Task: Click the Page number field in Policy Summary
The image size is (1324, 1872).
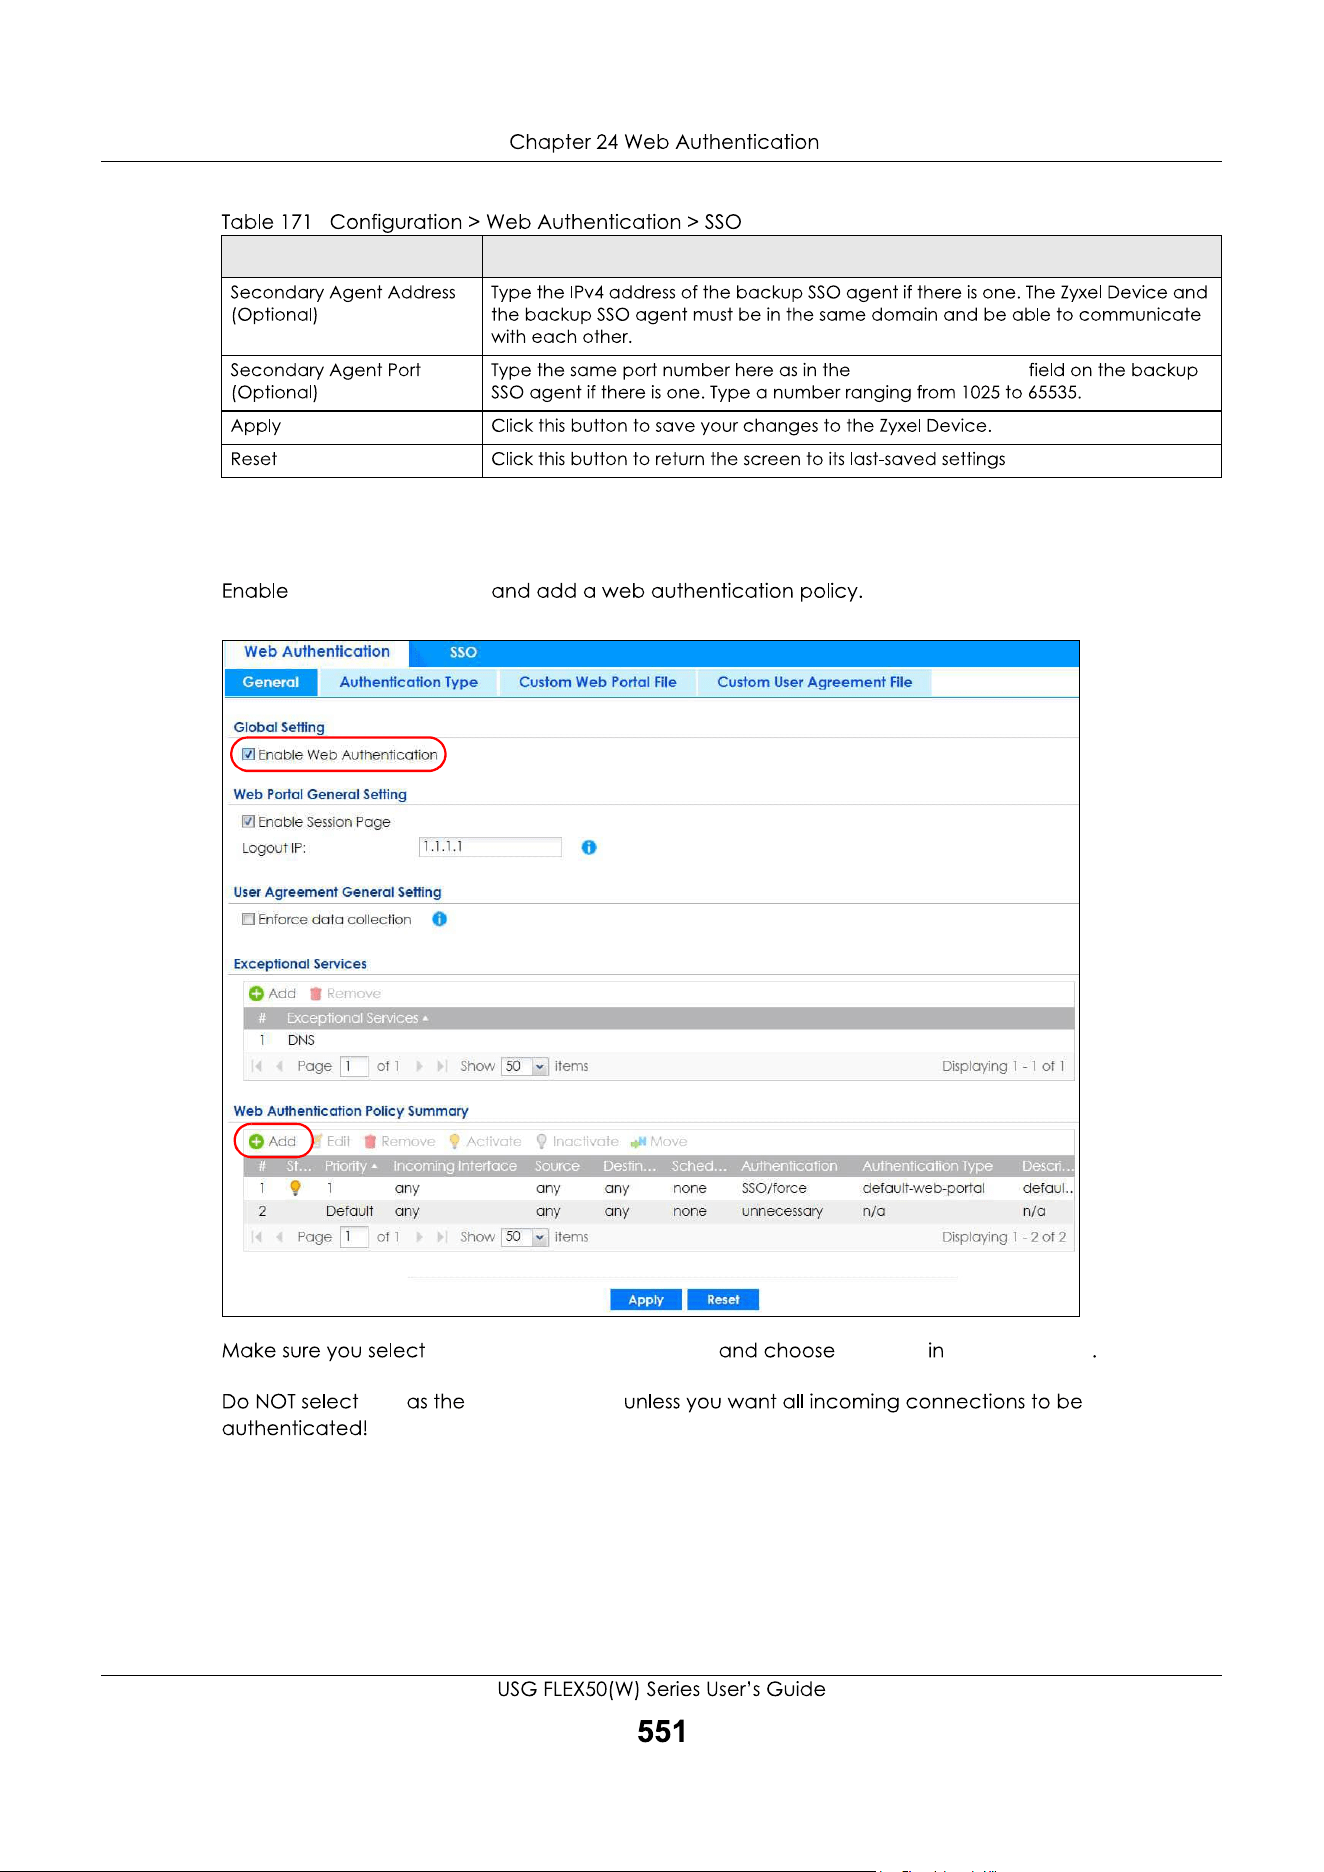Action: (354, 1237)
